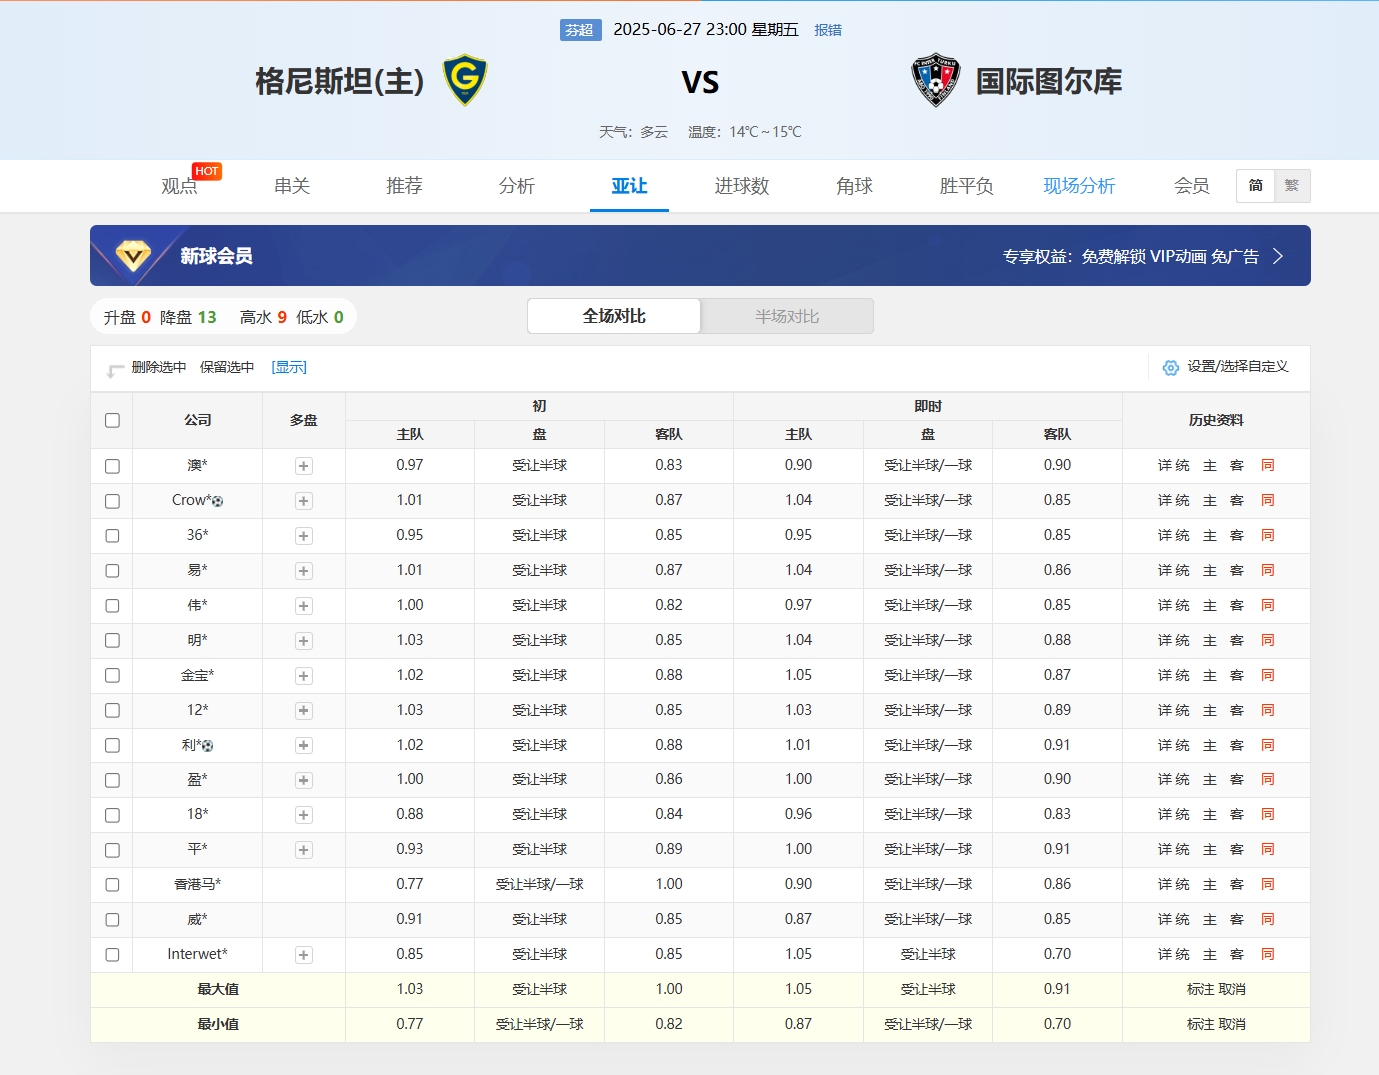The height and width of the screenshot is (1075, 1379).
Task: Open 现场分析 link
Action: (x=1079, y=186)
